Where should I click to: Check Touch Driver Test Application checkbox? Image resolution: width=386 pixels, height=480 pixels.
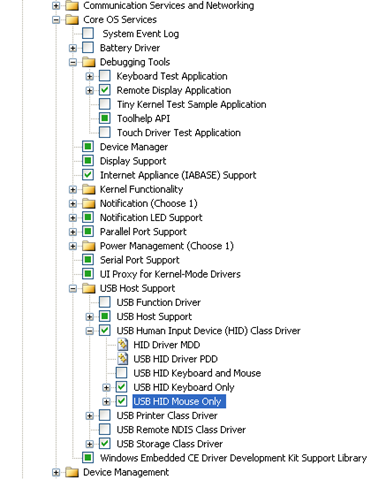coord(105,133)
